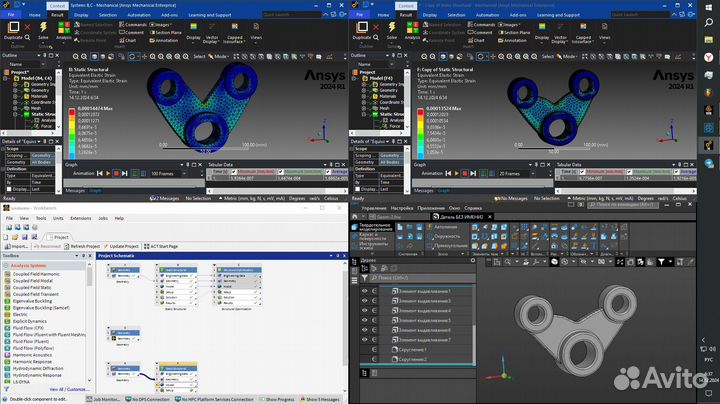
Task: Toggle Minimum checkbox in Copy of Static Structural Tabular Data
Action: click(x=582, y=172)
